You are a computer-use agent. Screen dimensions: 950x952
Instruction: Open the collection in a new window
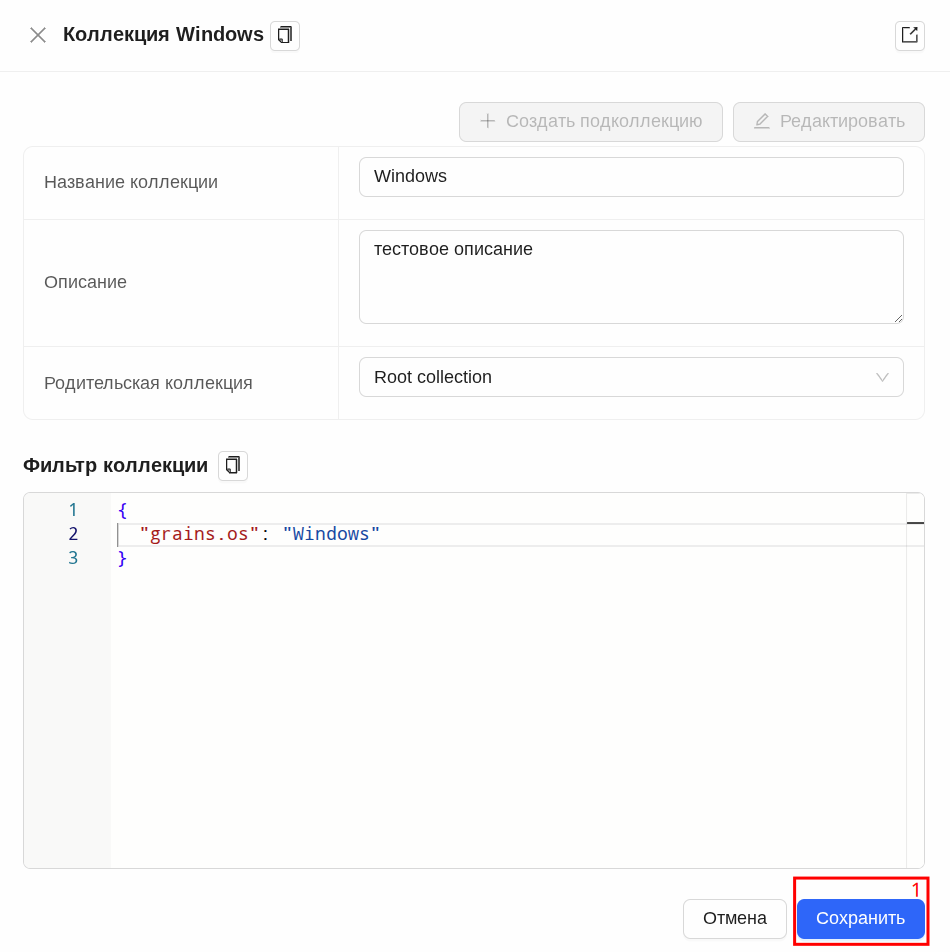tap(909, 35)
